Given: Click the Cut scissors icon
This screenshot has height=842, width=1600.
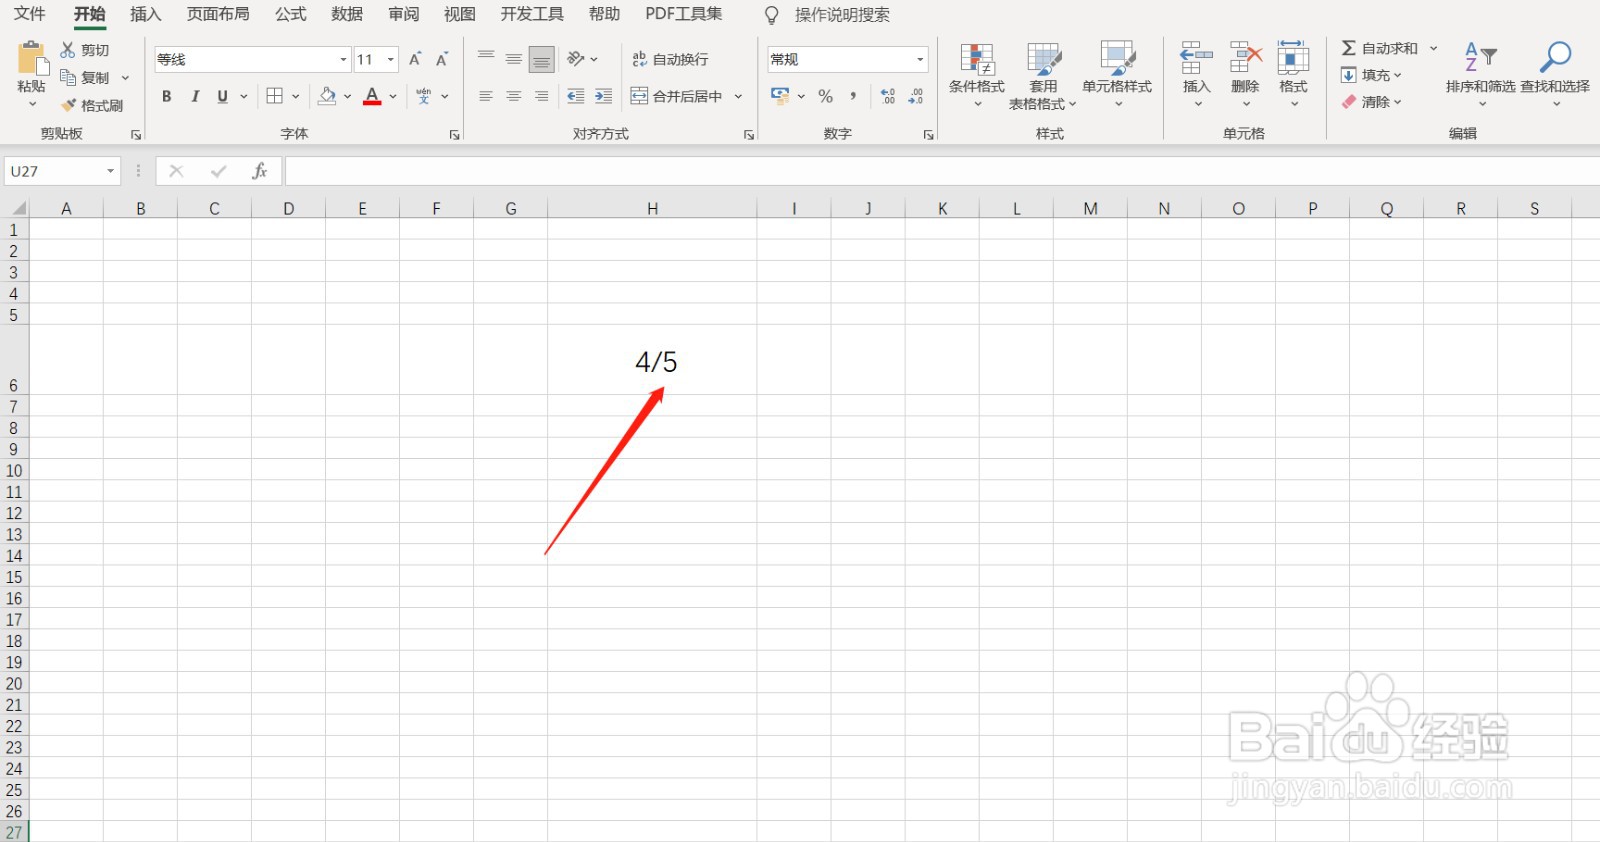Looking at the screenshot, I should (68, 49).
